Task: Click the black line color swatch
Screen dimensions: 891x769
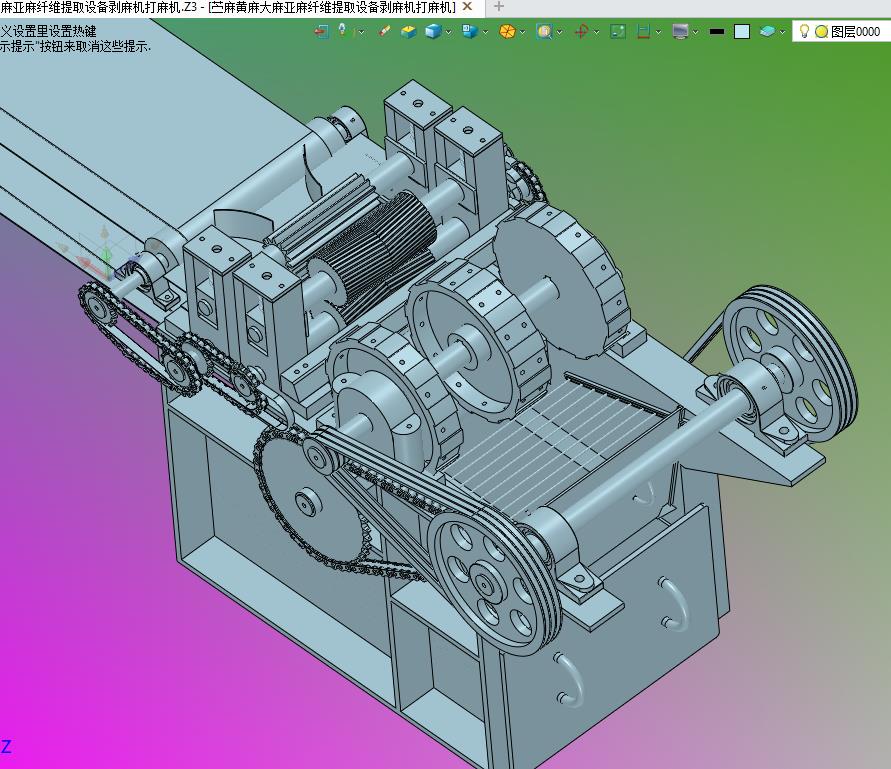Action: click(x=716, y=31)
